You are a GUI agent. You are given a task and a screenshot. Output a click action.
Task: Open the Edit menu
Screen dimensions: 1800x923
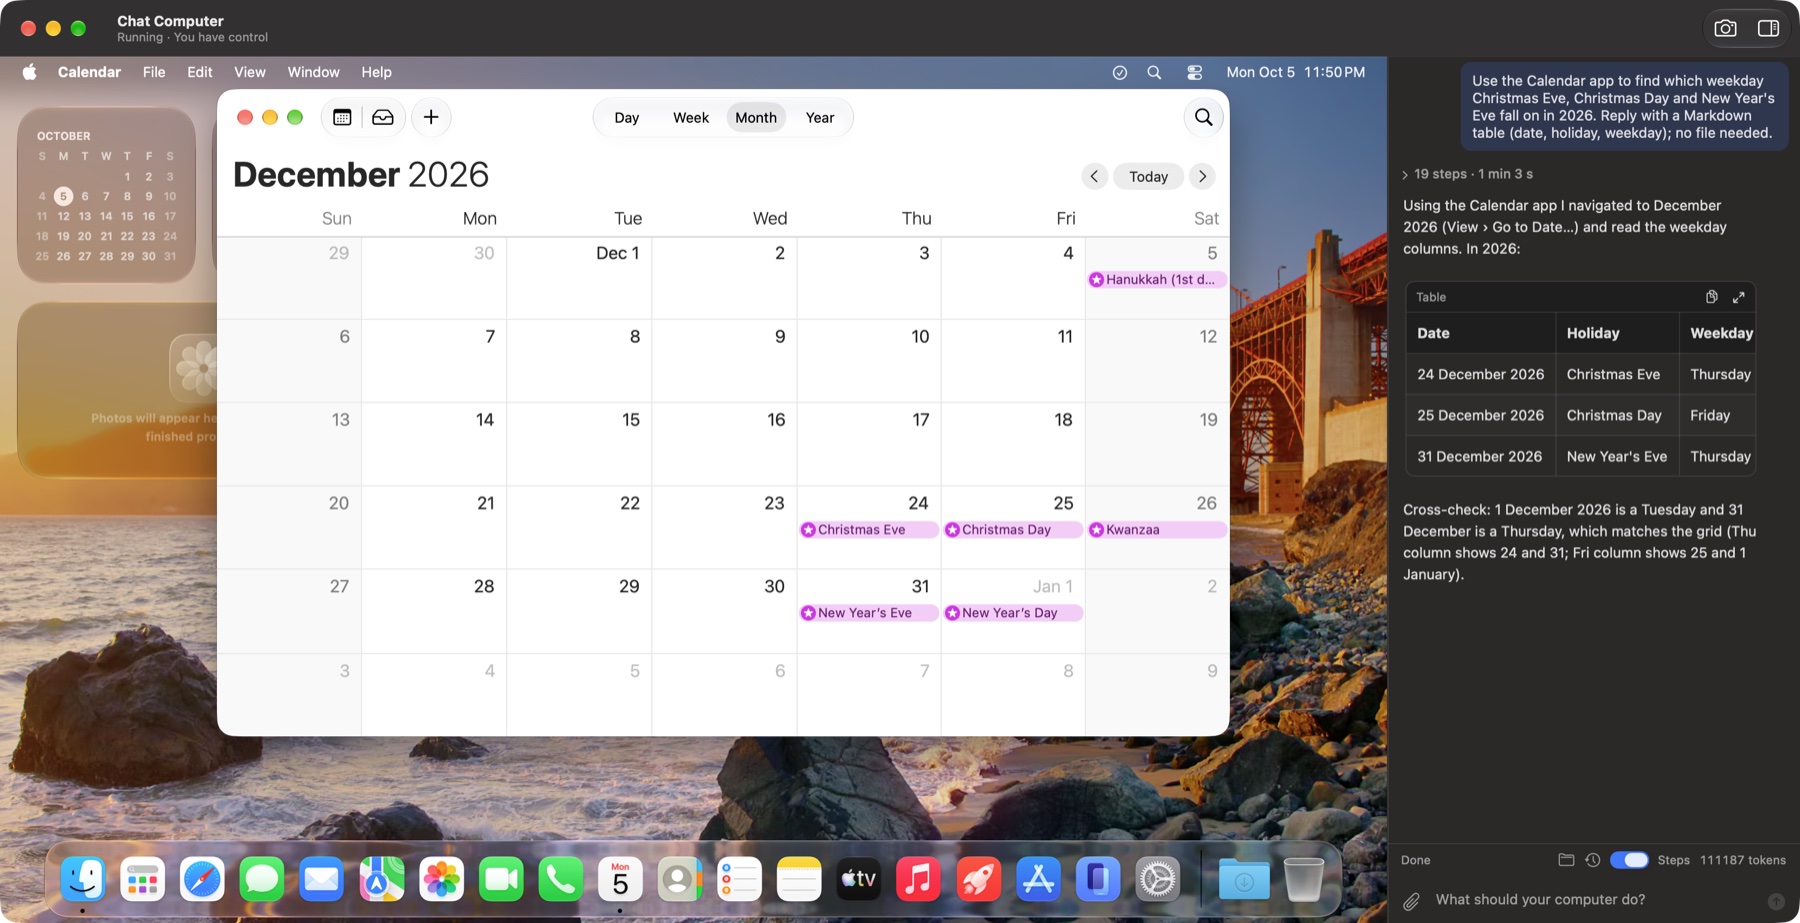pyautogui.click(x=200, y=72)
